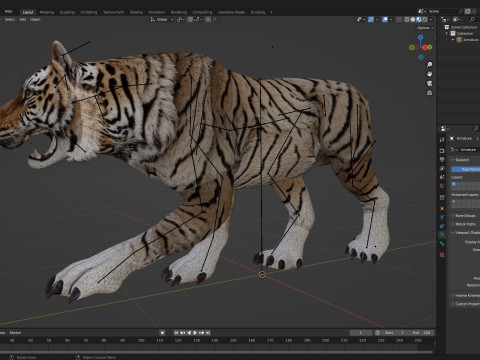480x360 pixels.
Task: Select solid viewport shading icon
Action: tap(413, 19)
